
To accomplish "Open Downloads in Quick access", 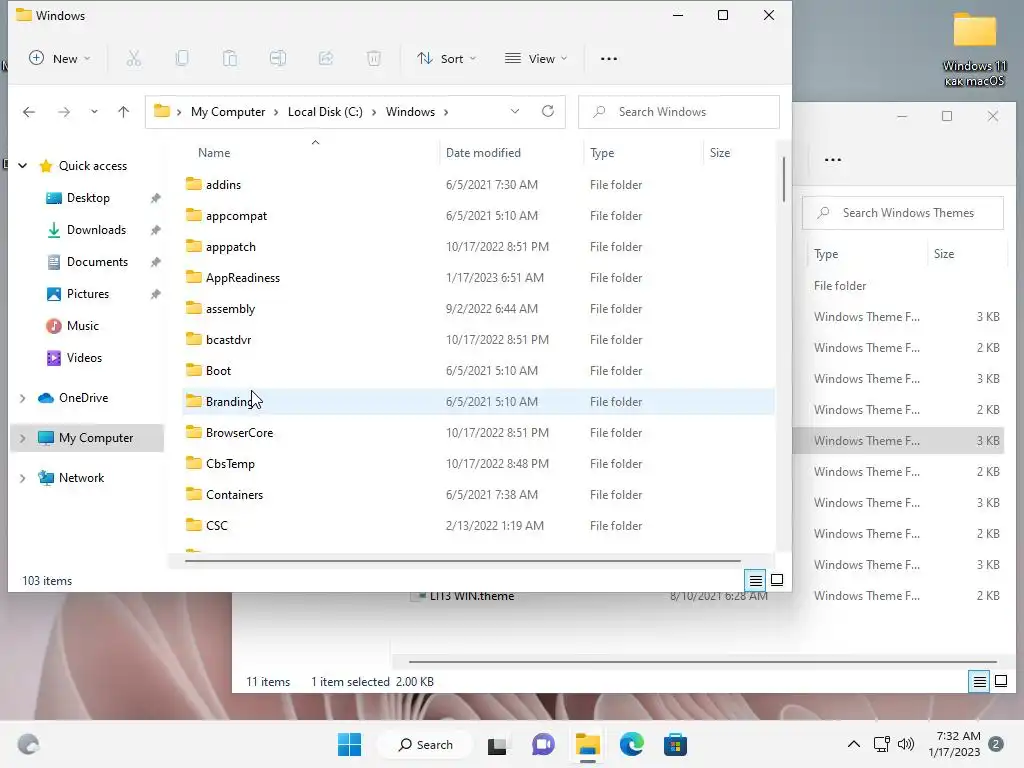I will coord(96,230).
